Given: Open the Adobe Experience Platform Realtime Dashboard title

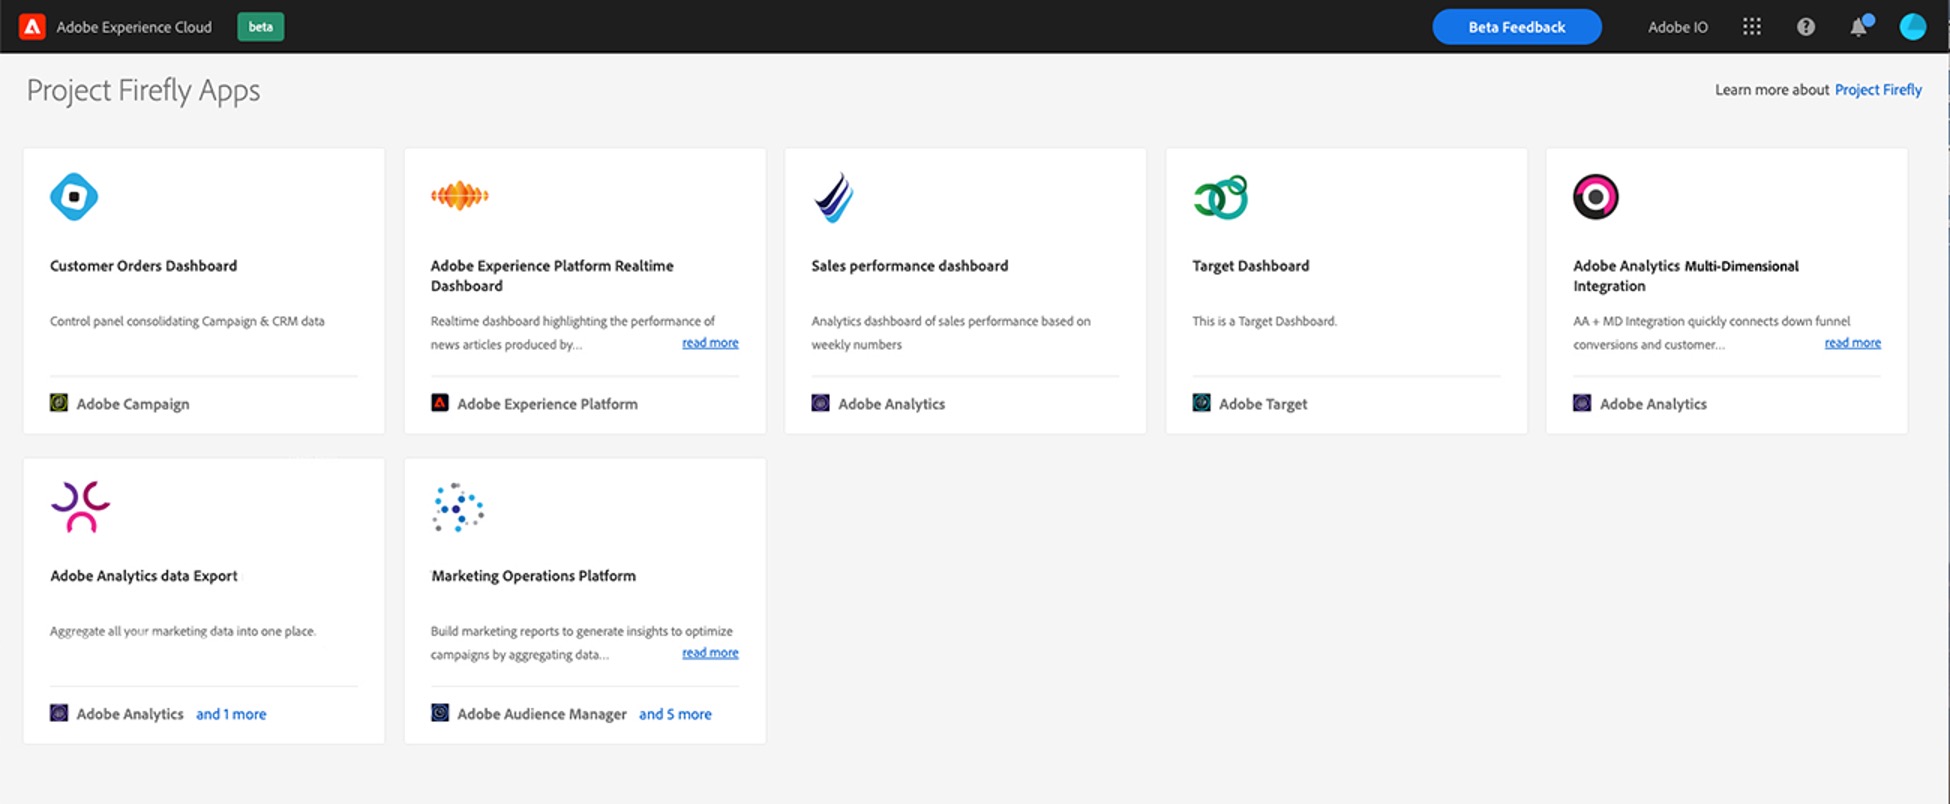Looking at the screenshot, I should (x=552, y=276).
